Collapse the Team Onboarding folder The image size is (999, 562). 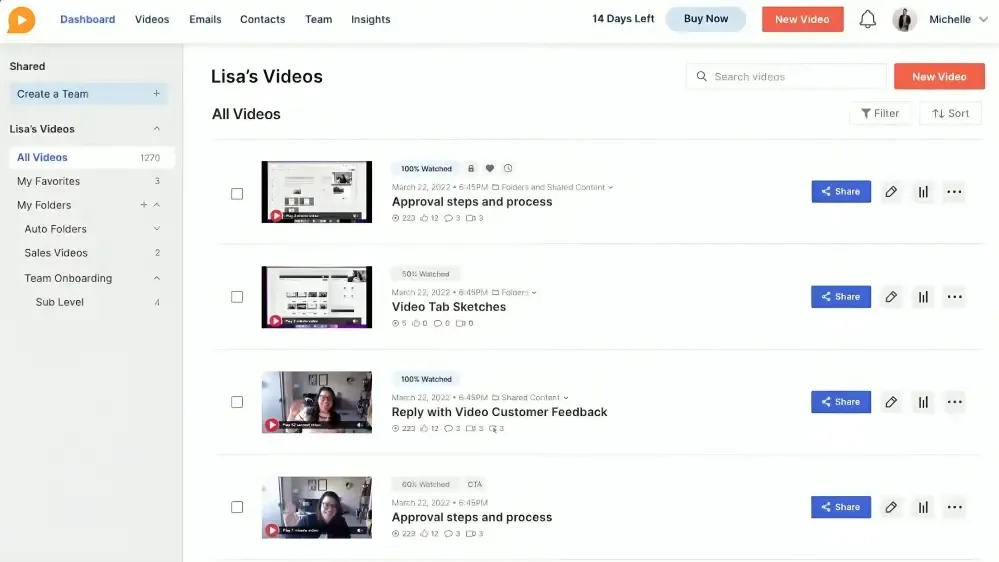click(x=157, y=278)
